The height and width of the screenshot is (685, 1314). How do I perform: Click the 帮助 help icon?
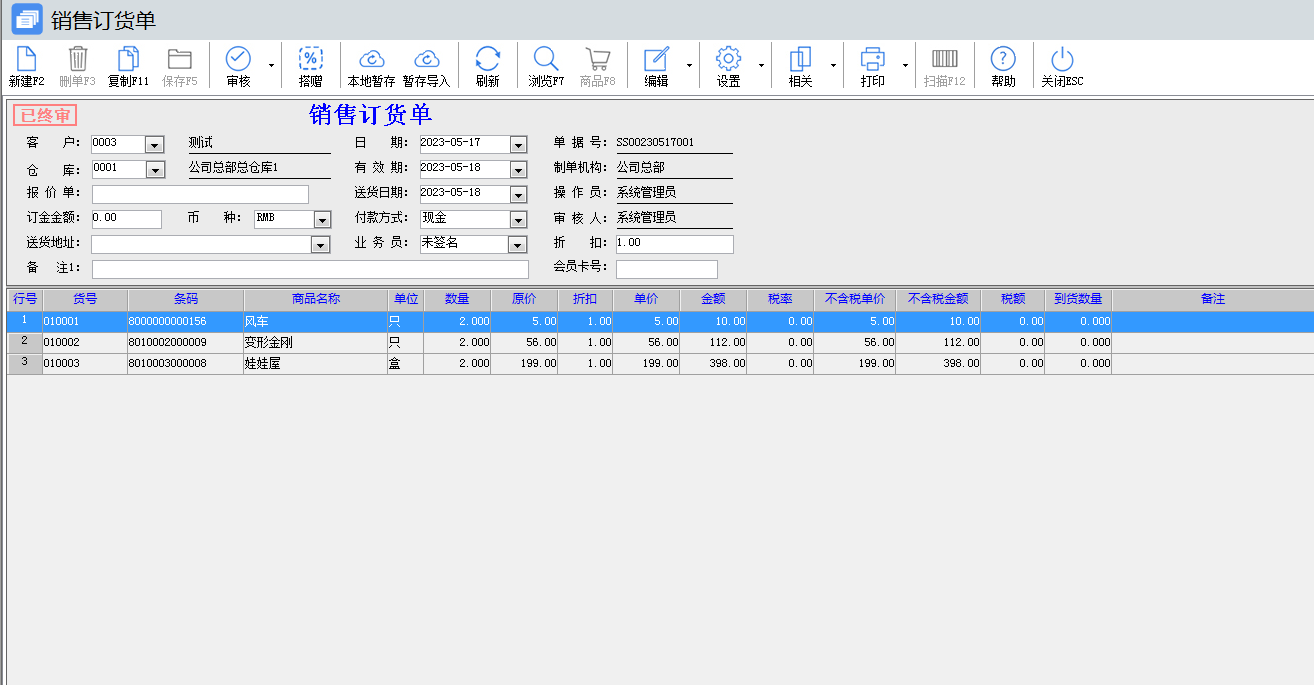tap(1002, 60)
